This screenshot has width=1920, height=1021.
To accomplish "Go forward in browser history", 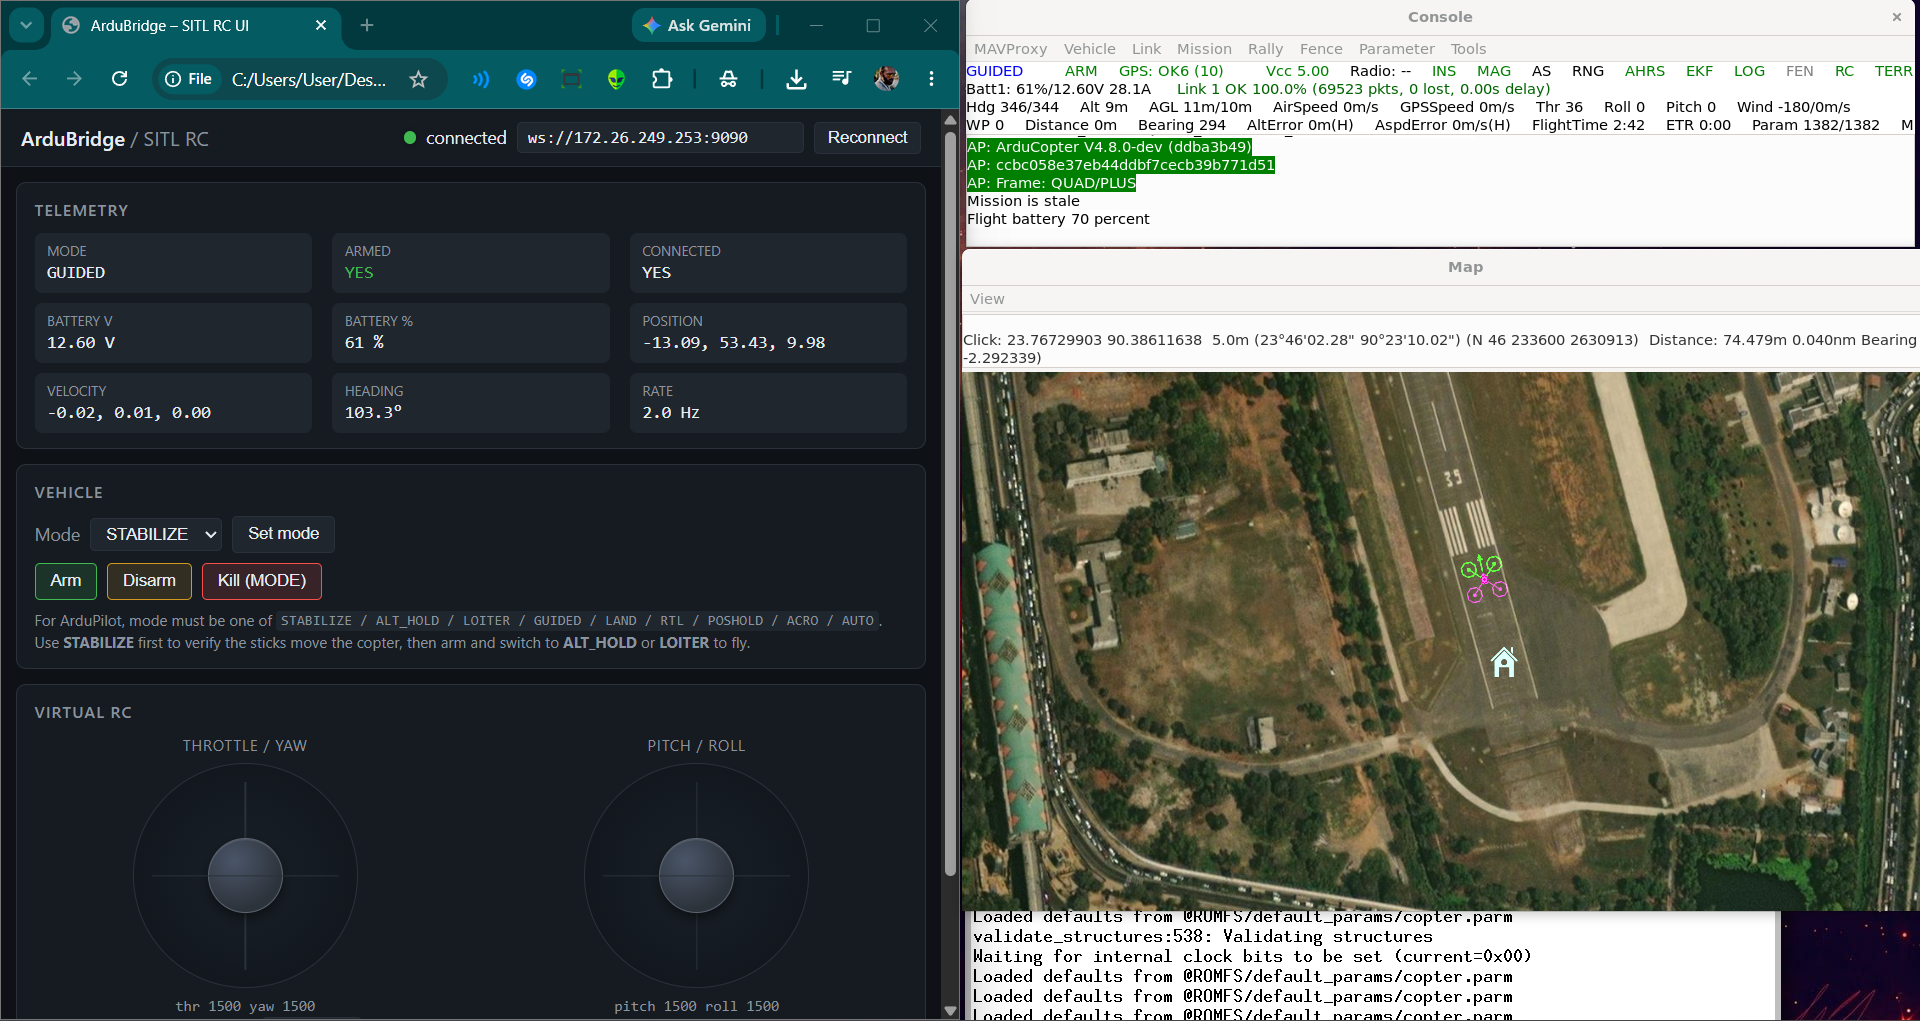I will (74, 79).
